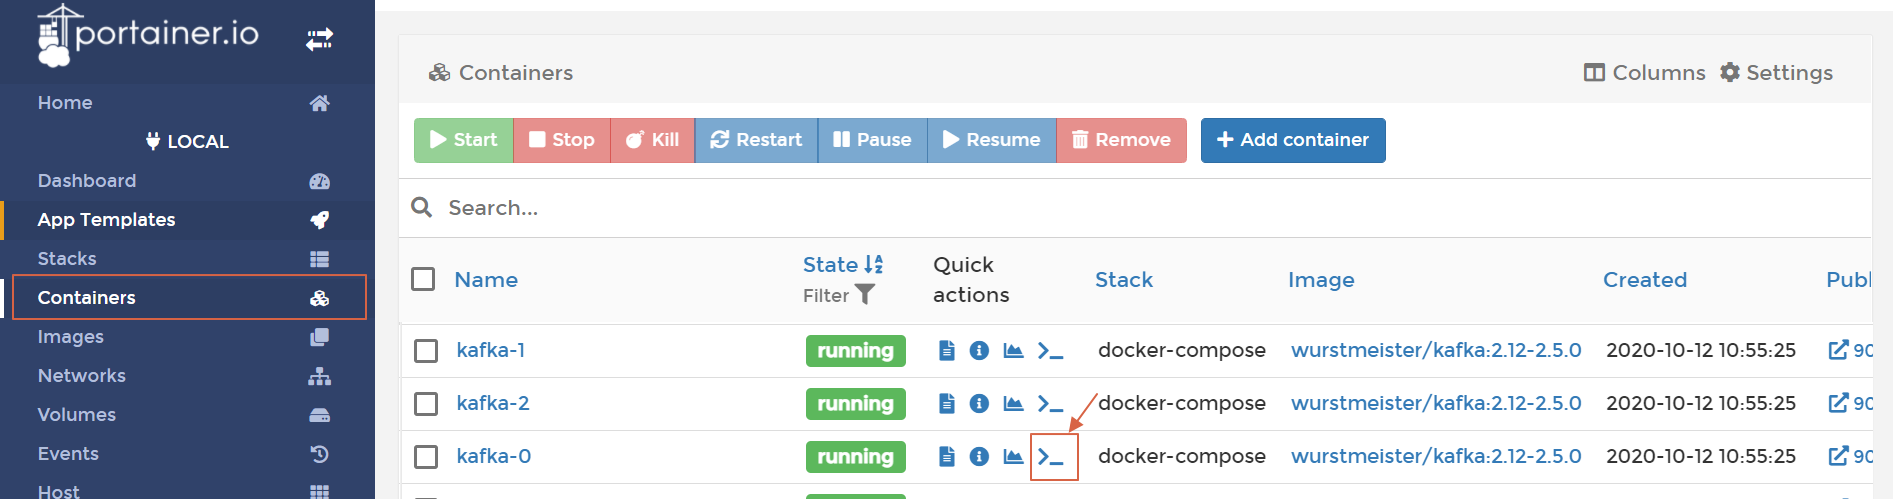Click the State filter funnel icon
1893x499 pixels.
click(865, 295)
